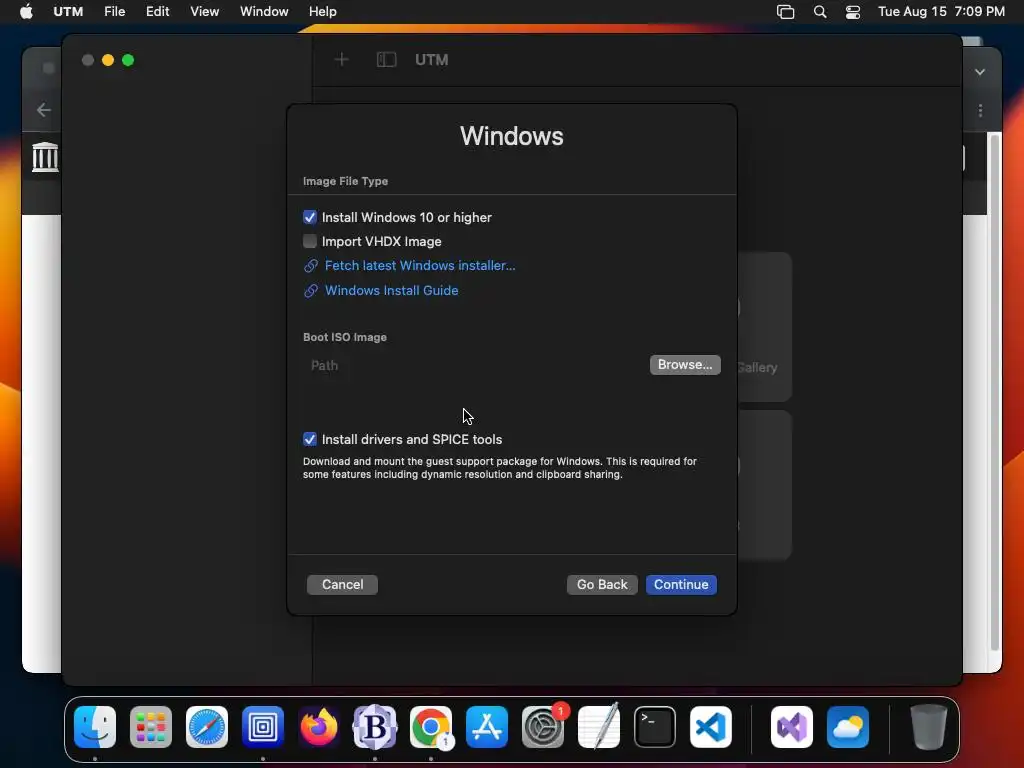Click the date and time display

click(x=941, y=11)
